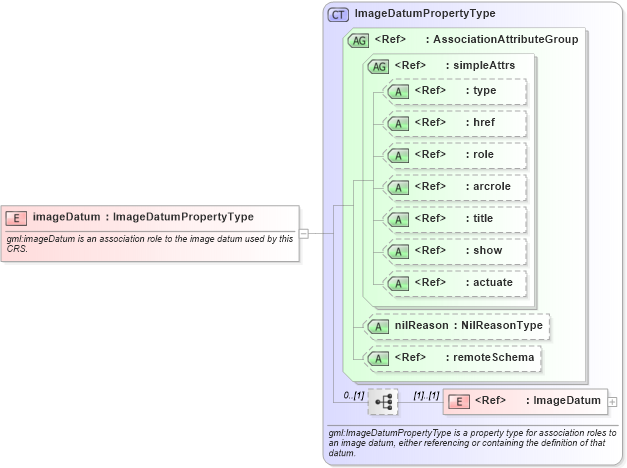Viewport: 627px width, 468px height.
Task: Select ': remoteSchema' label
Action: pyautogui.click(x=490, y=358)
